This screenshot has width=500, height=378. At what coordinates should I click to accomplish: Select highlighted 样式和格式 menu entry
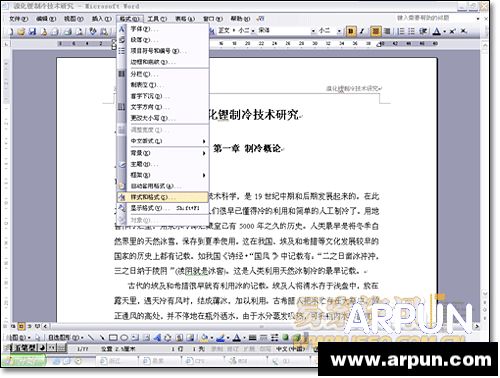click(x=163, y=197)
